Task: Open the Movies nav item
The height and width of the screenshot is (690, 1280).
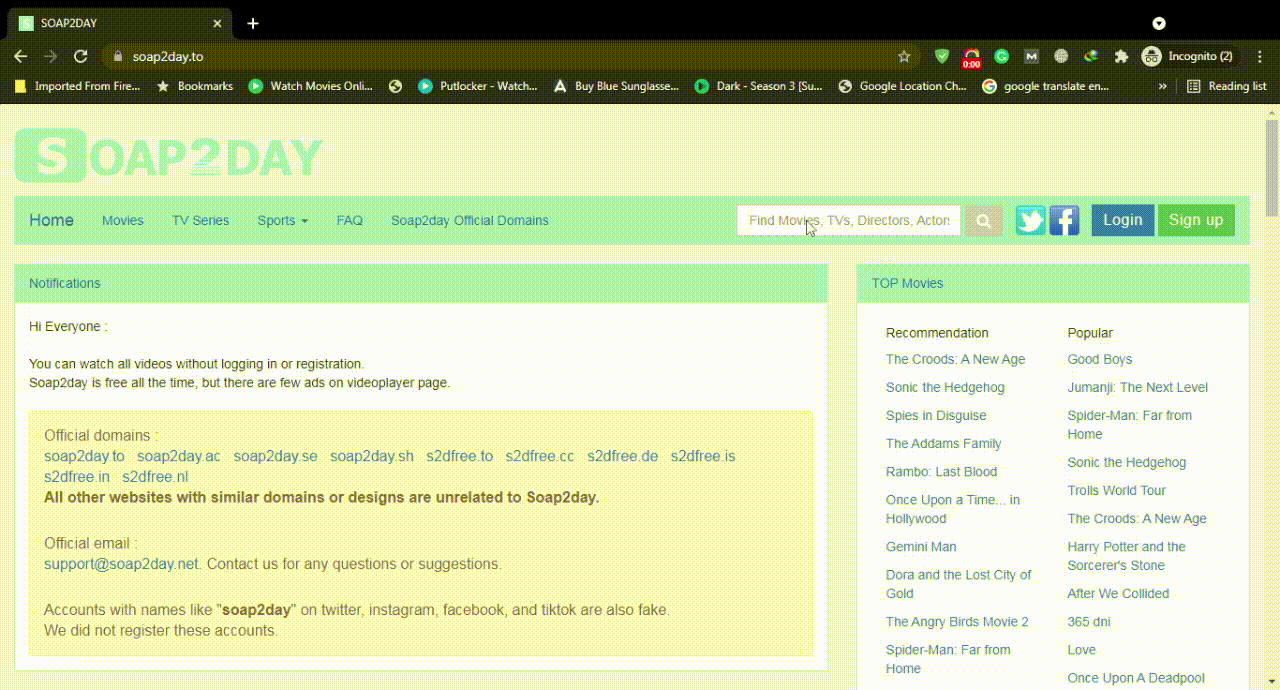Action: 123,221
